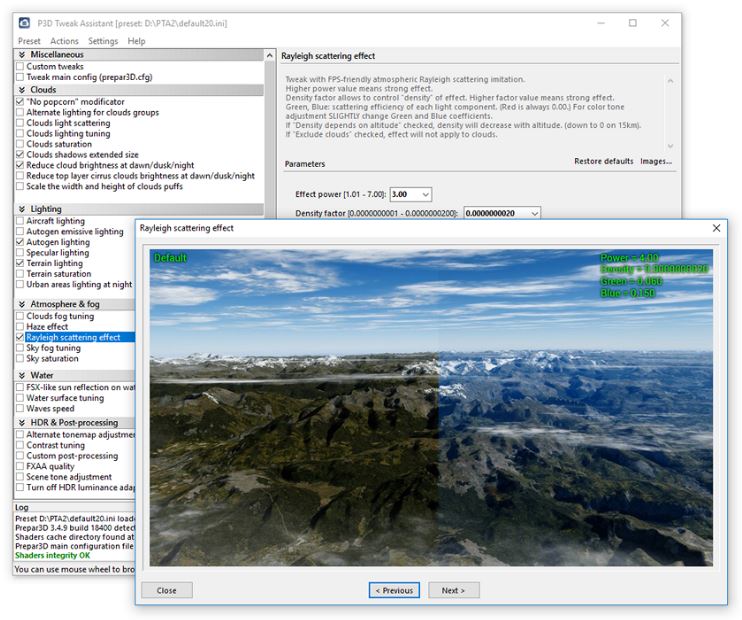Enable Clouds fog tuning

point(20,316)
